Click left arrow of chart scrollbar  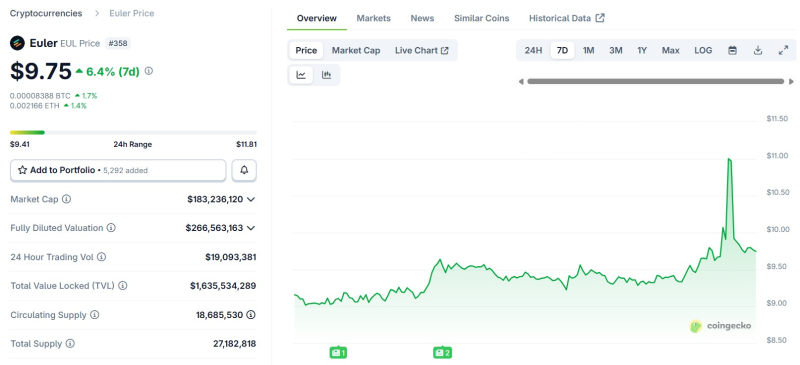[x=521, y=81]
